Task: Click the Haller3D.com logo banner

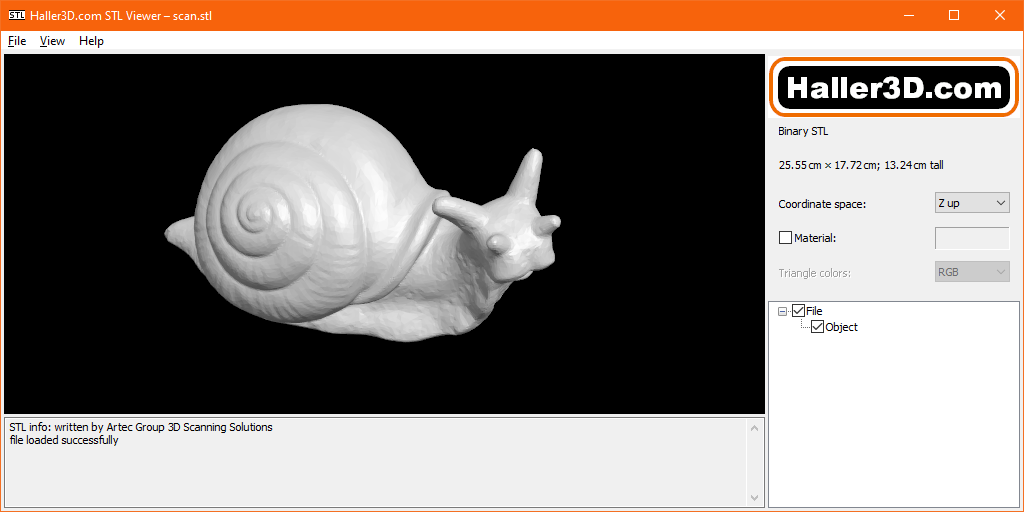Action: click(x=894, y=88)
